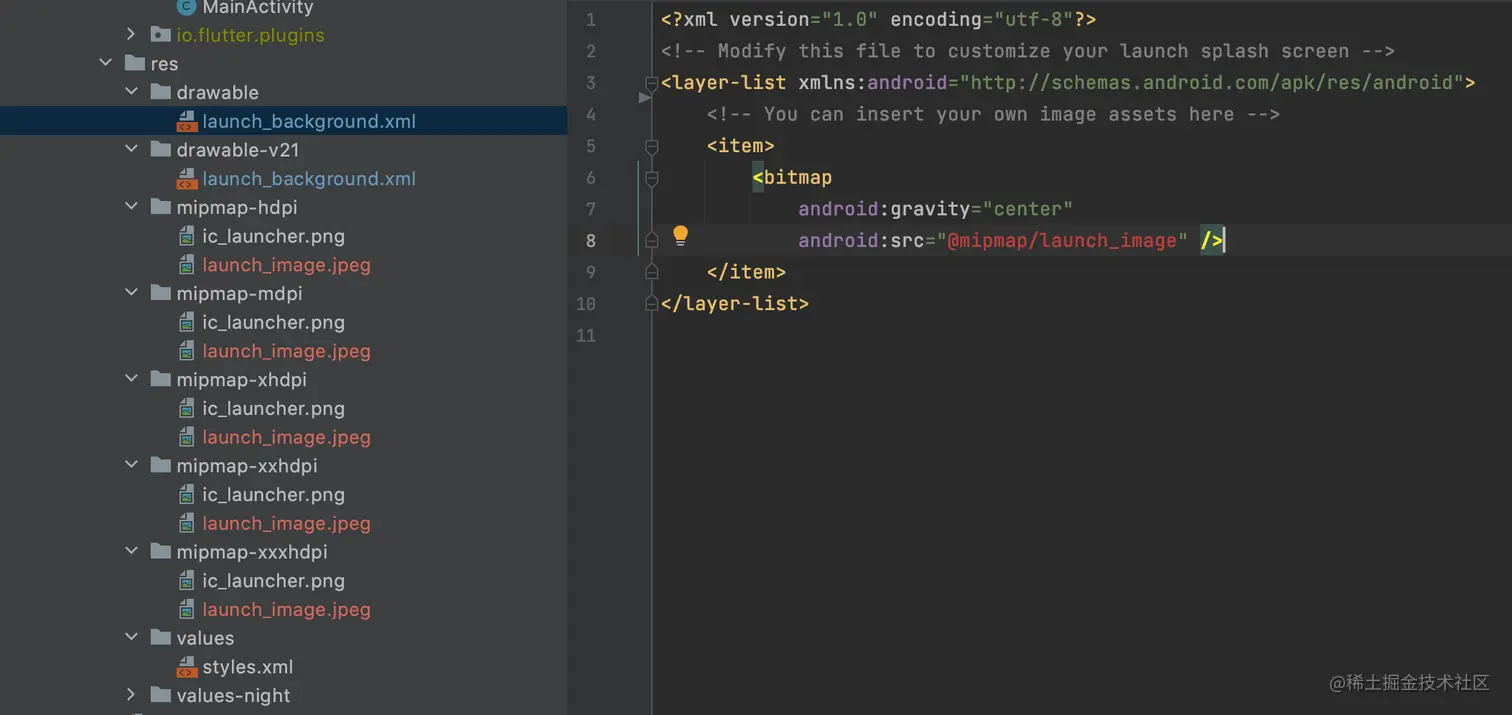Open launch_background.xml under drawable-v21

coord(309,179)
